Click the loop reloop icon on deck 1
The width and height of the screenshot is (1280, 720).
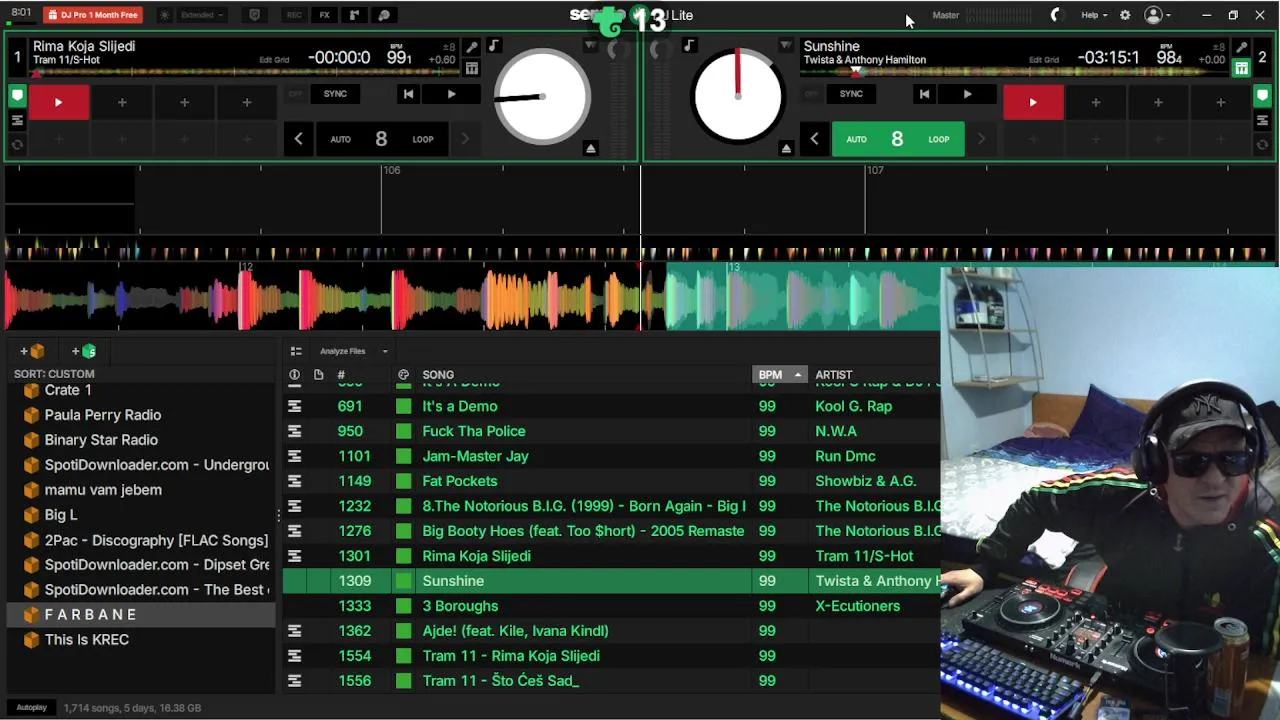pos(17,144)
